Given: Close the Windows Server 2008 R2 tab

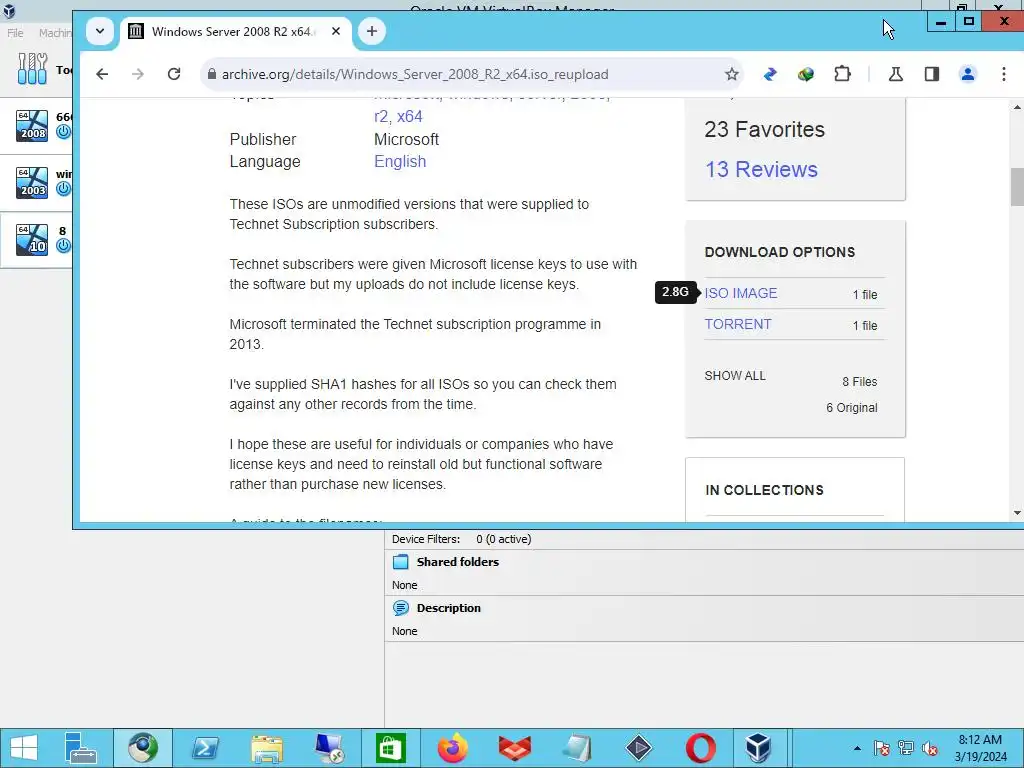Looking at the screenshot, I should (x=336, y=31).
